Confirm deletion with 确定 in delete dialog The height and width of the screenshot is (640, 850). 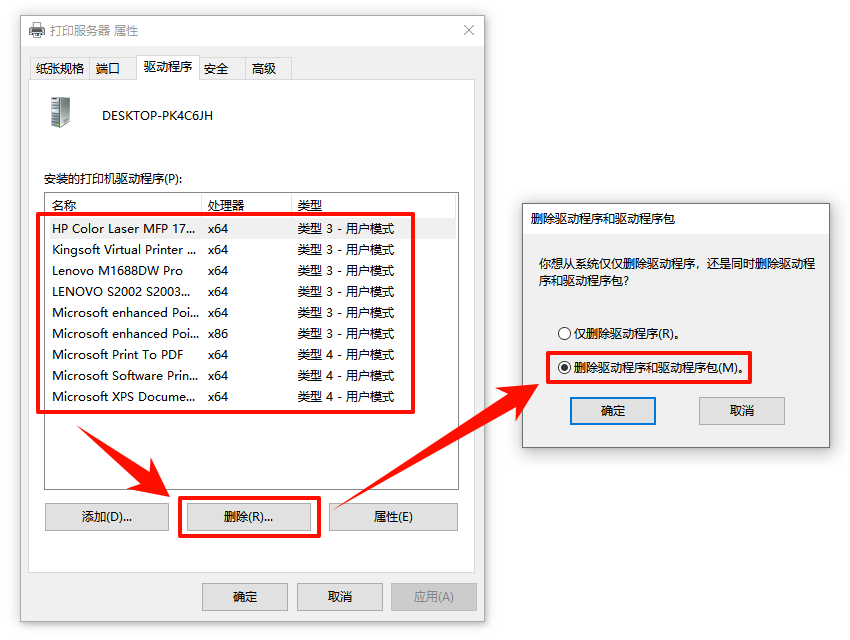coord(613,411)
